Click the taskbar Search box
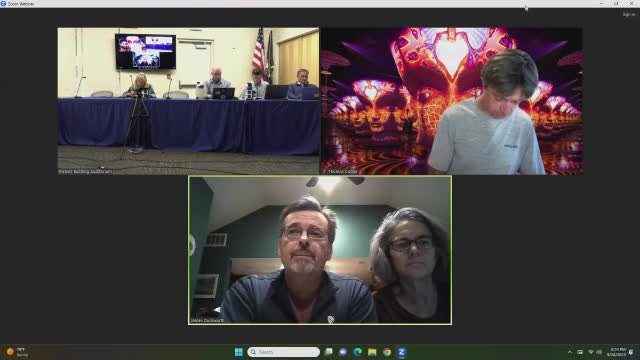The width and height of the screenshot is (640, 360). (x=284, y=352)
